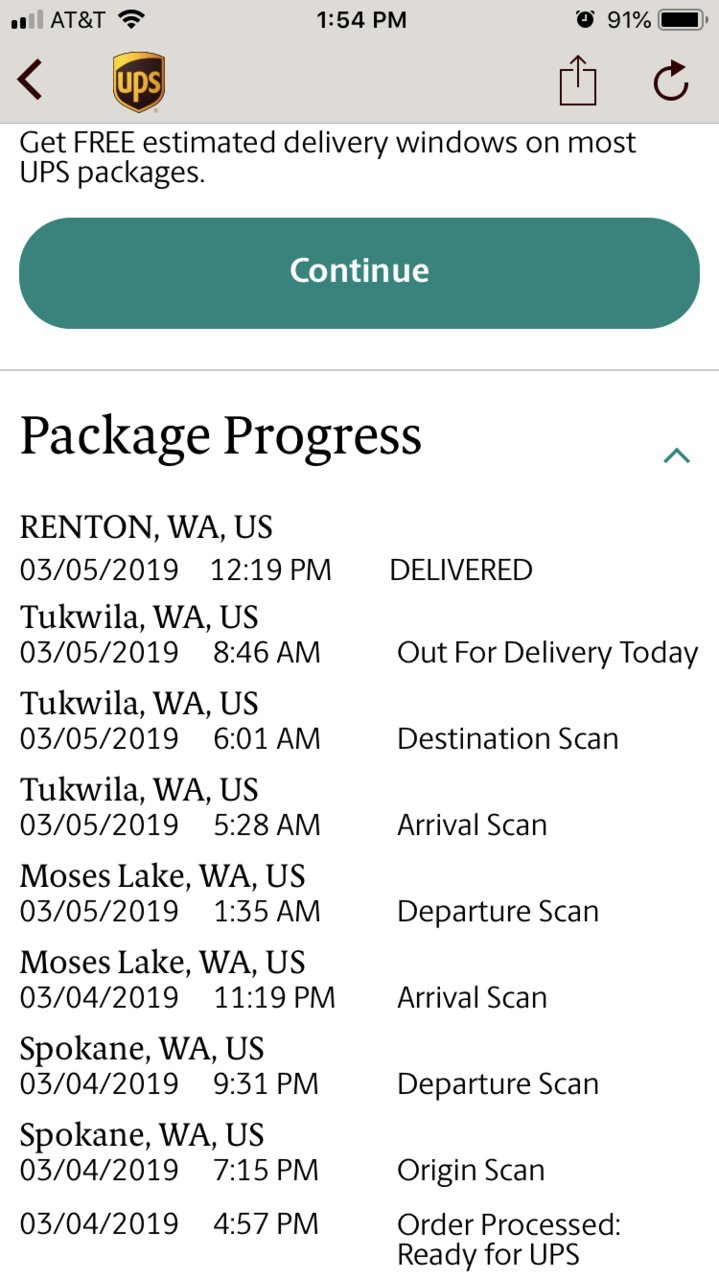Screen dimensions: 719x1279
Task: Tap the FREE estimated delivery windows text
Action: (x=328, y=158)
